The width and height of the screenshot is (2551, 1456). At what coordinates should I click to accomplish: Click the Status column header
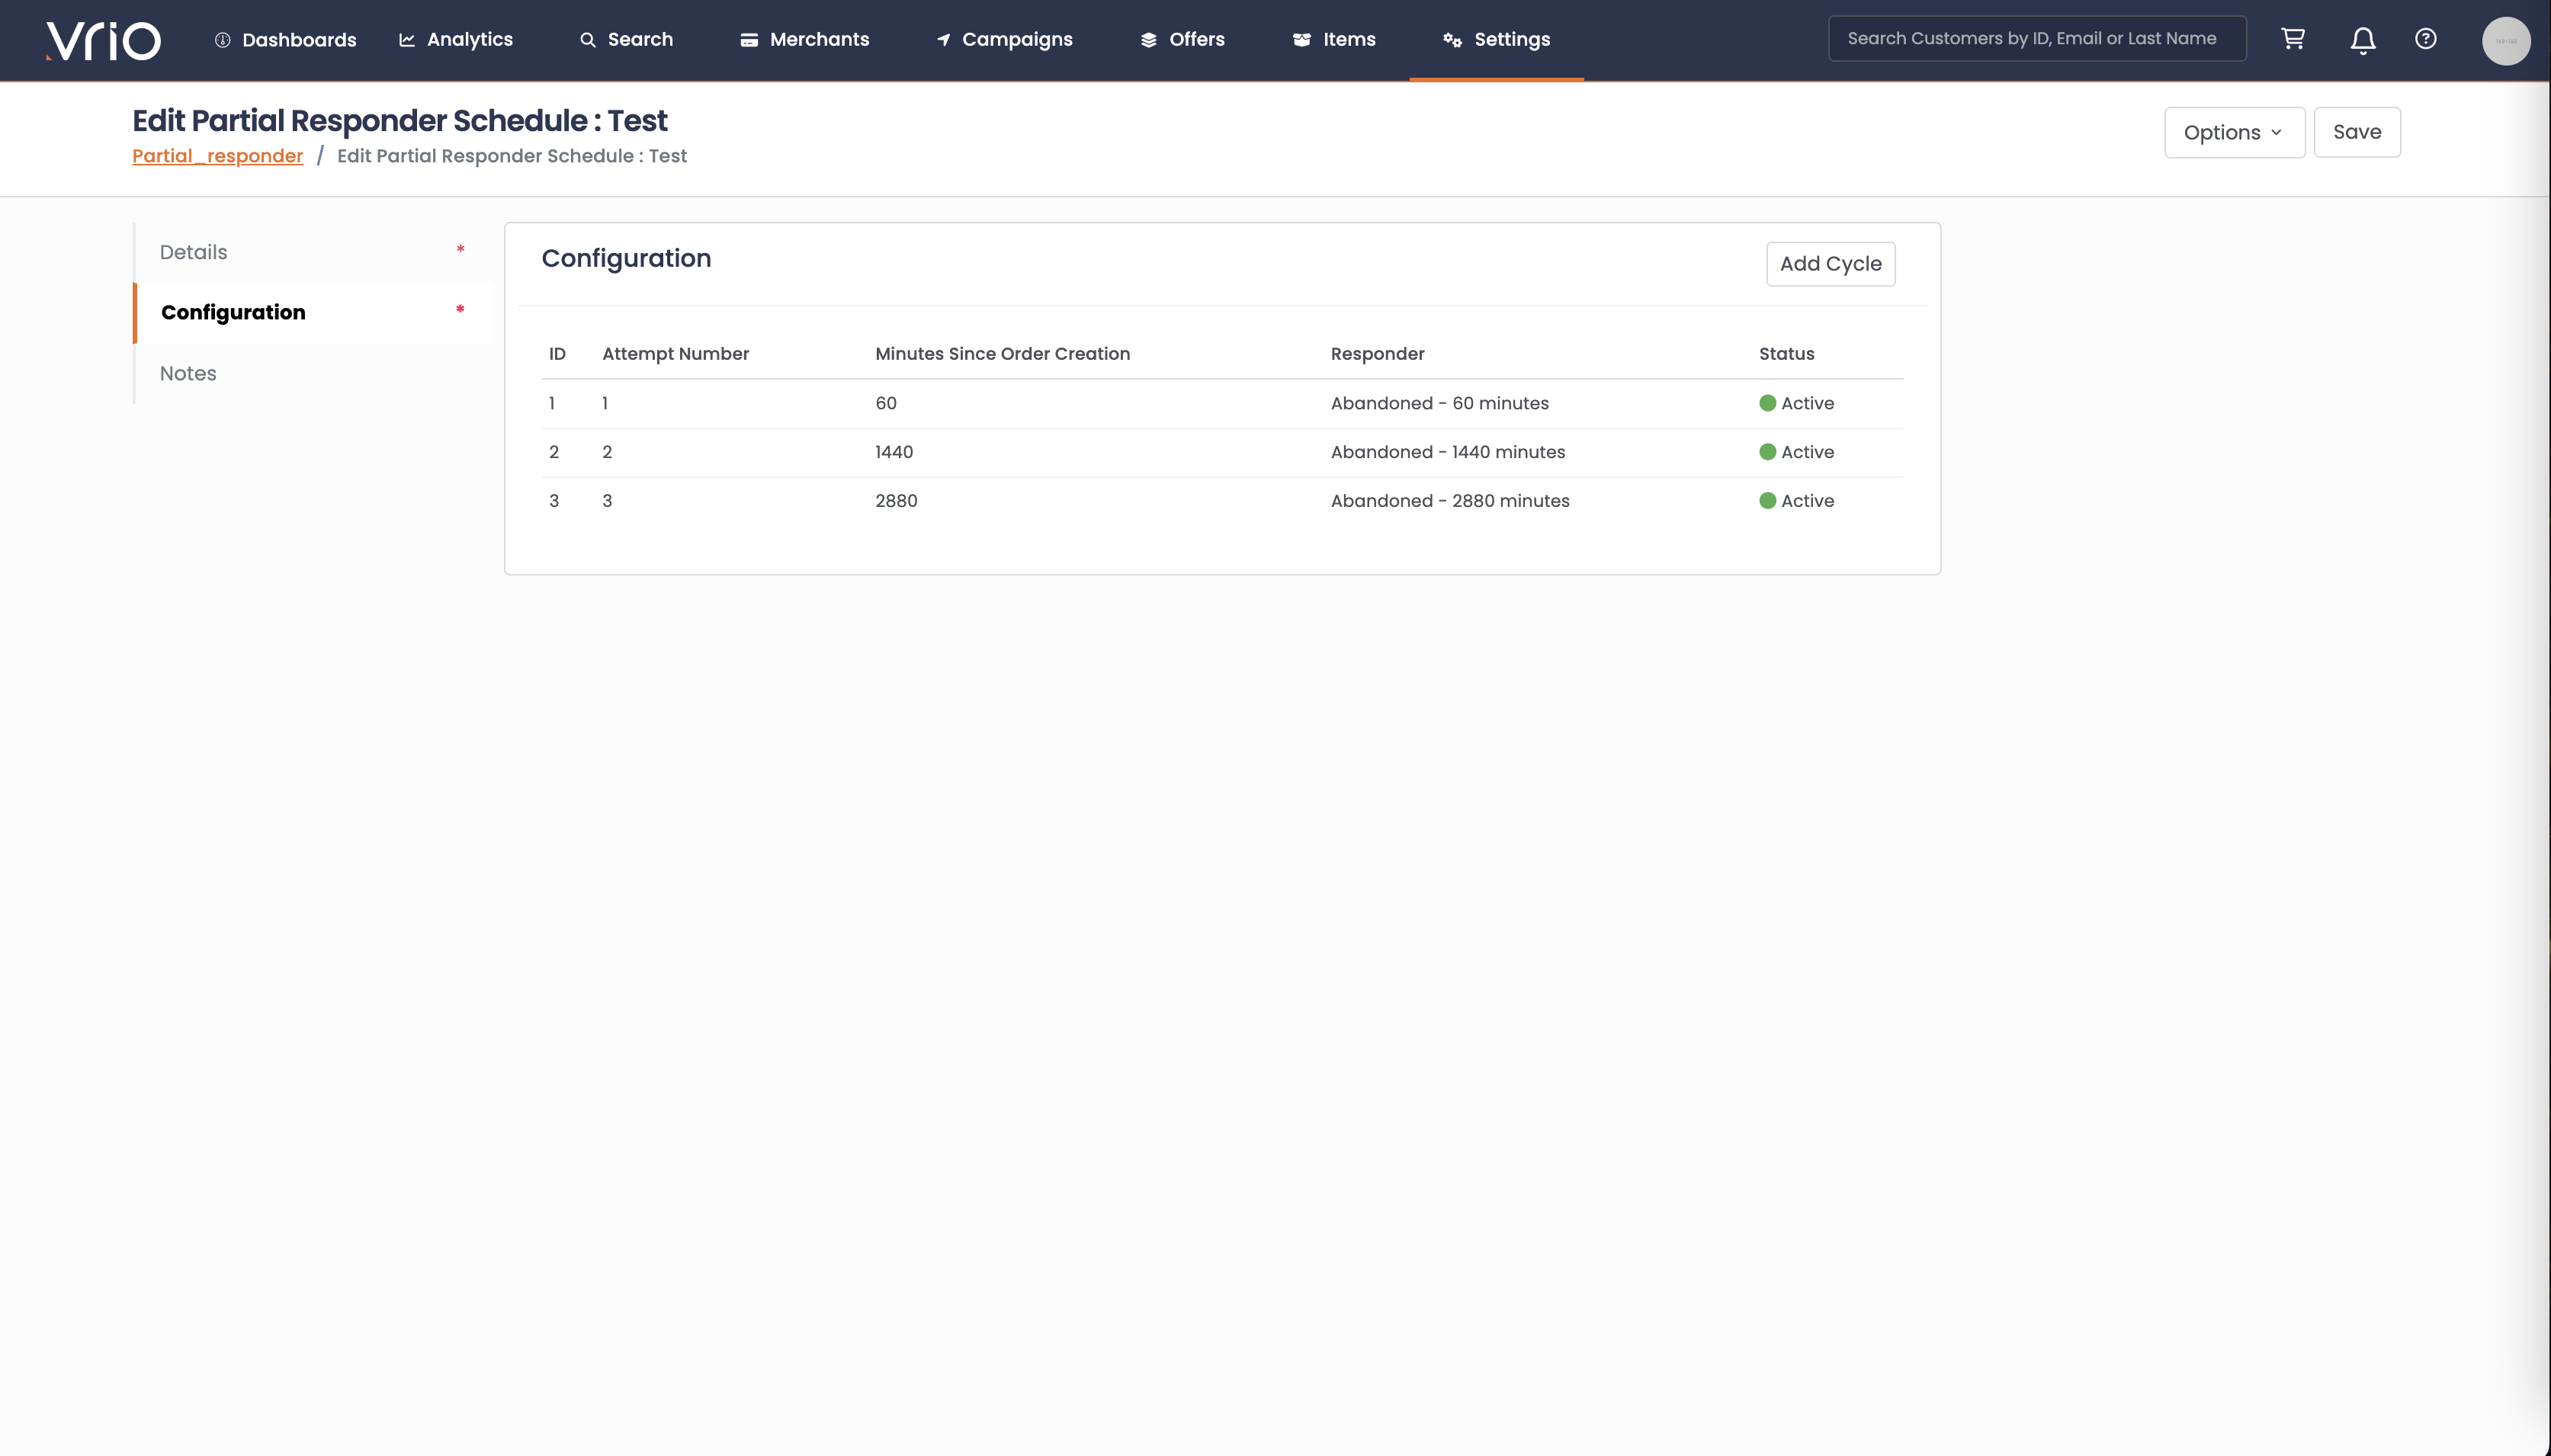(1786, 354)
